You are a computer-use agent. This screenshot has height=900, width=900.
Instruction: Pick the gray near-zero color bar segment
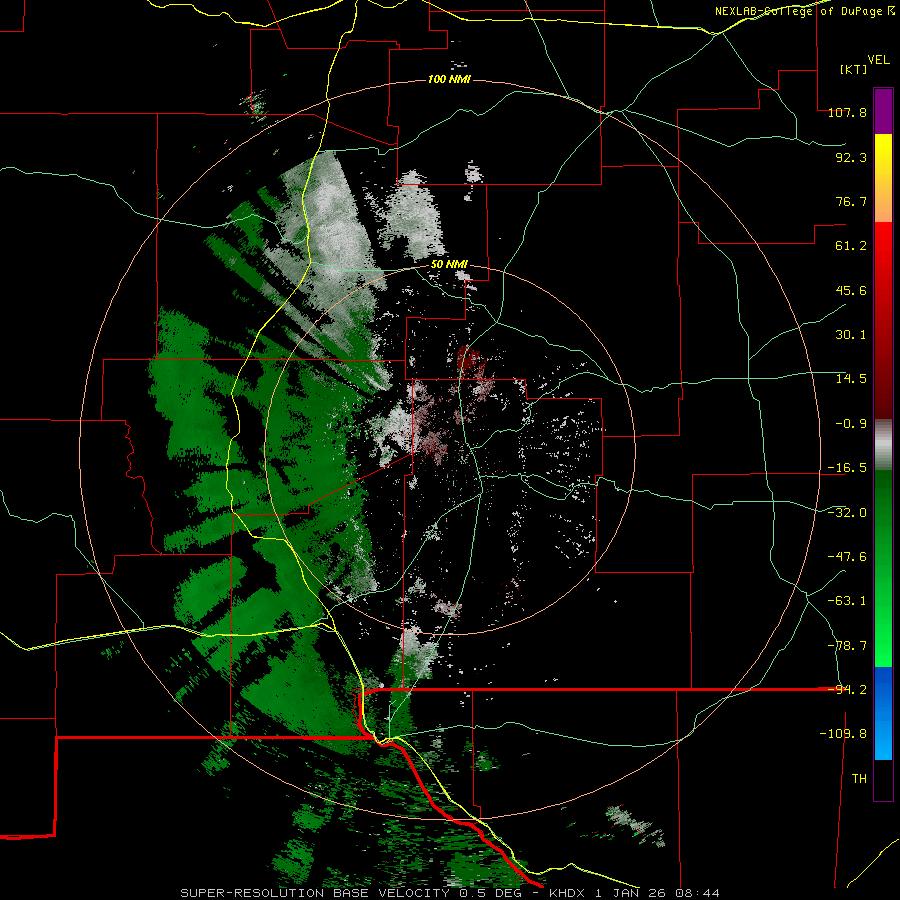[883, 445]
